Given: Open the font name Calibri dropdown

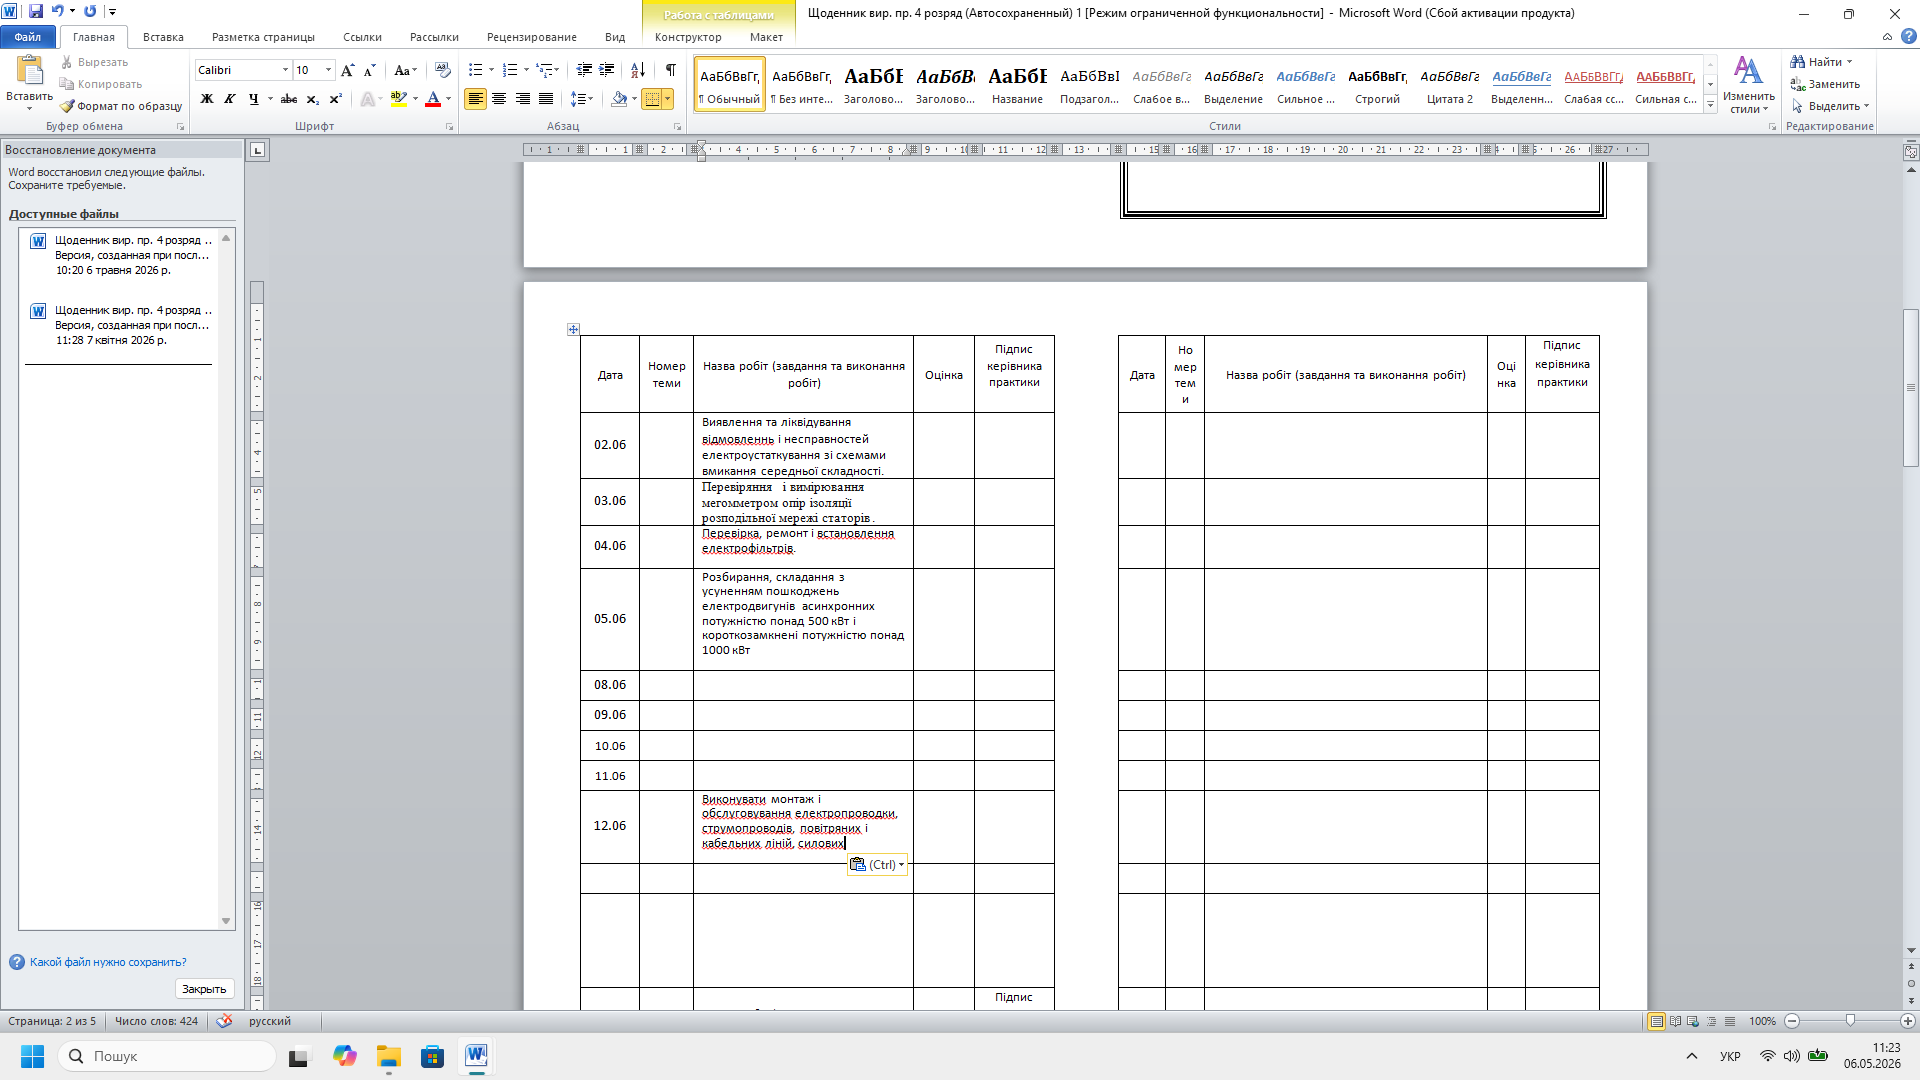Looking at the screenshot, I should 285,70.
